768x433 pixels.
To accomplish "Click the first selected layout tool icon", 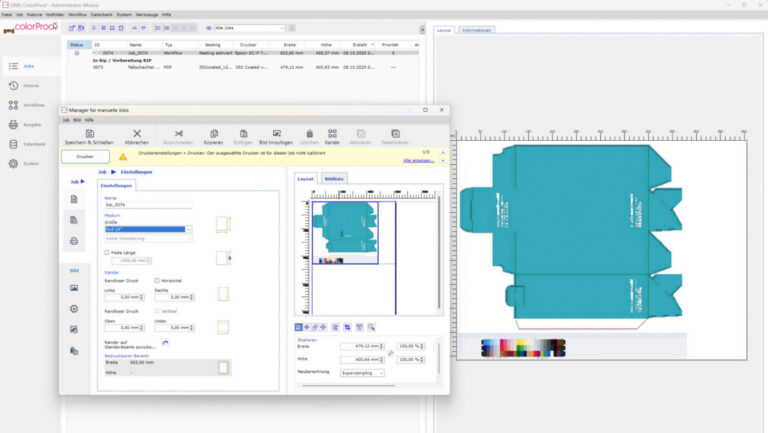I will pos(298,327).
